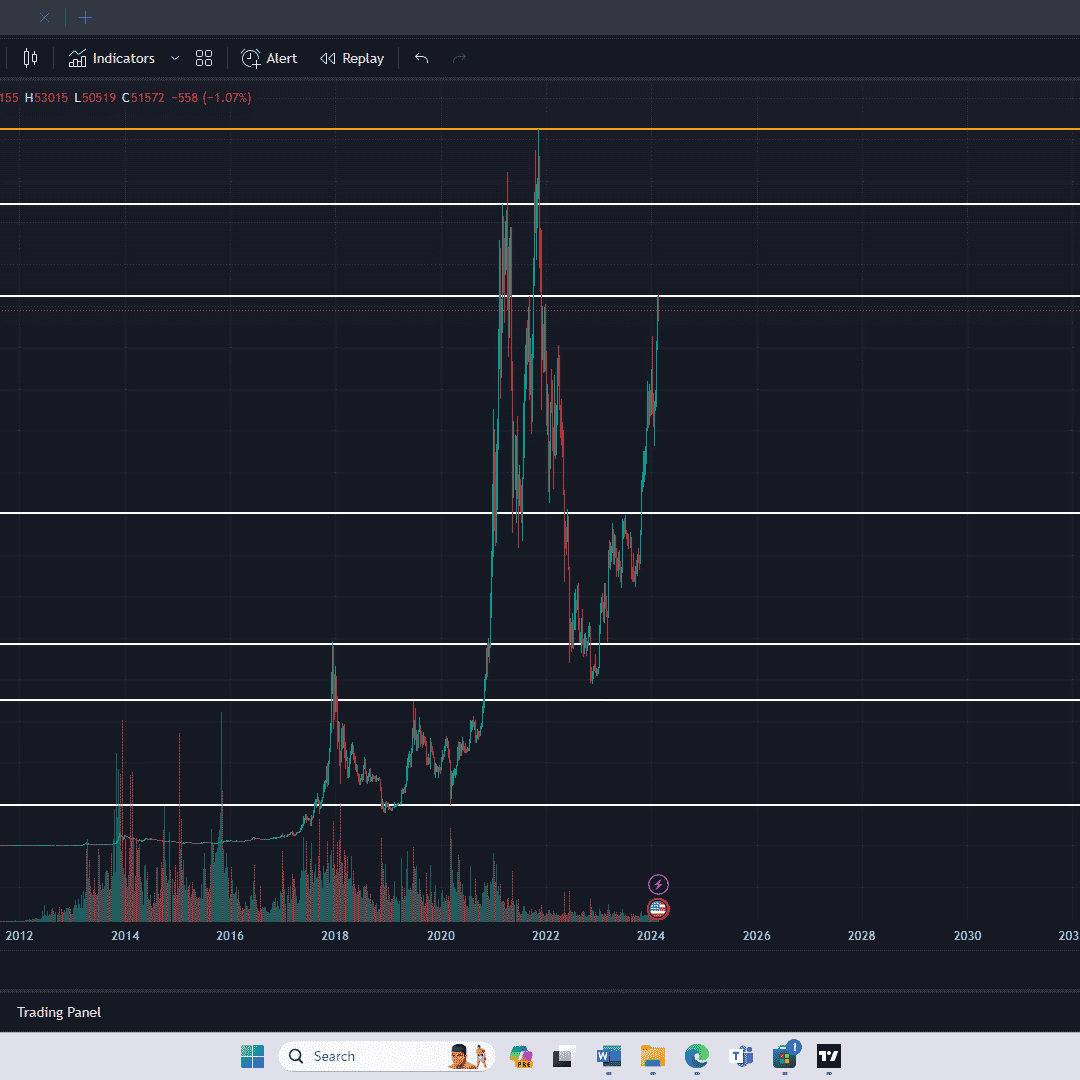
Task: Open the Indicators dialog
Action: tap(112, 58)
